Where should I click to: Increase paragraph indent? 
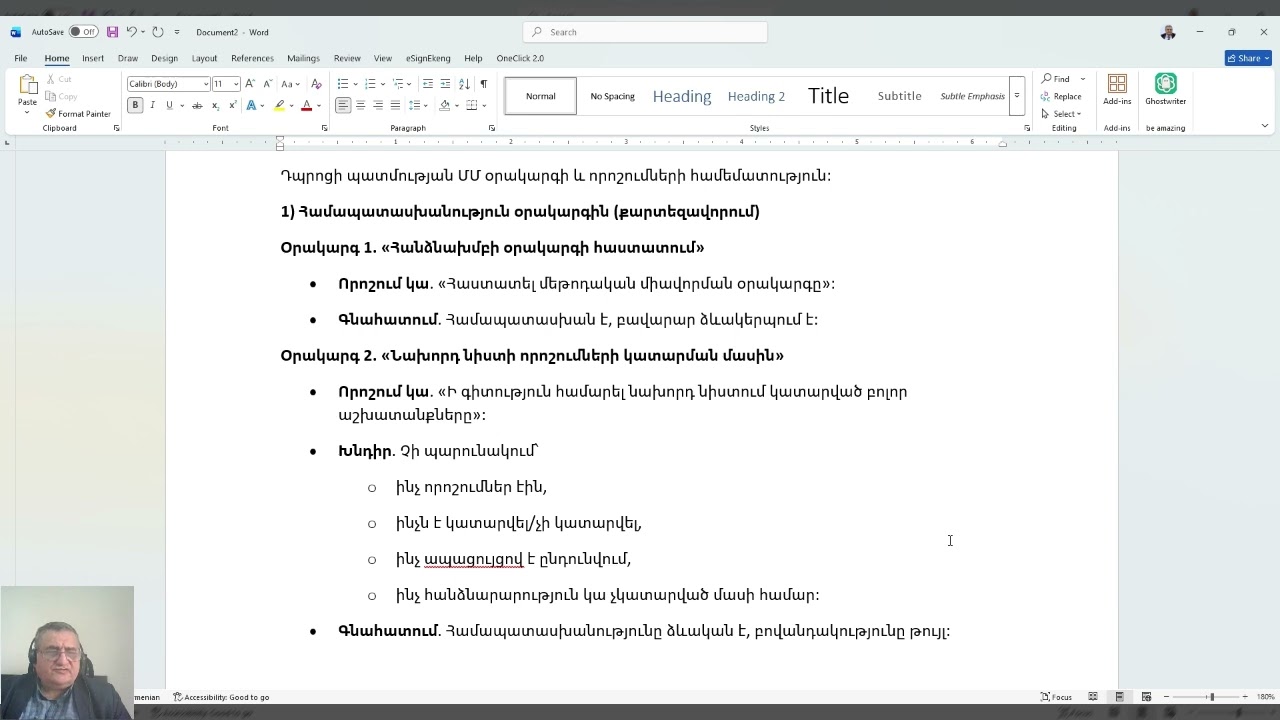(x=445, y=84)
